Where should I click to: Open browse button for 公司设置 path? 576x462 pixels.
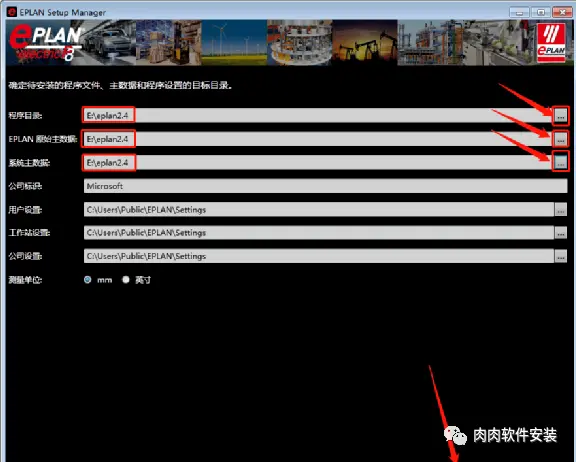point(561,256)
